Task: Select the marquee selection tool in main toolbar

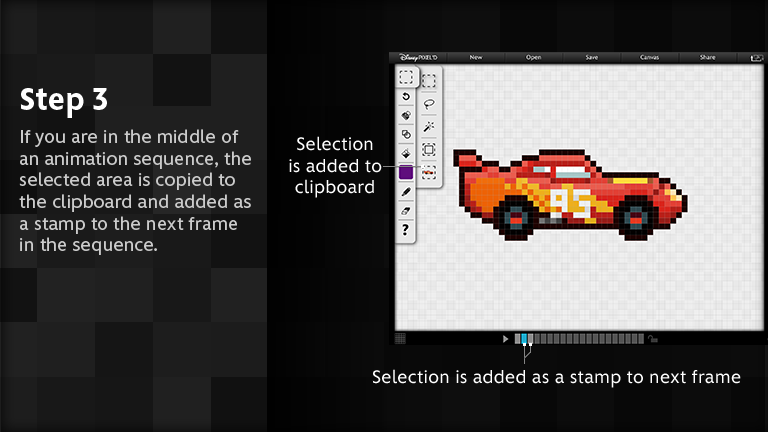Action: tap(406, 77)
